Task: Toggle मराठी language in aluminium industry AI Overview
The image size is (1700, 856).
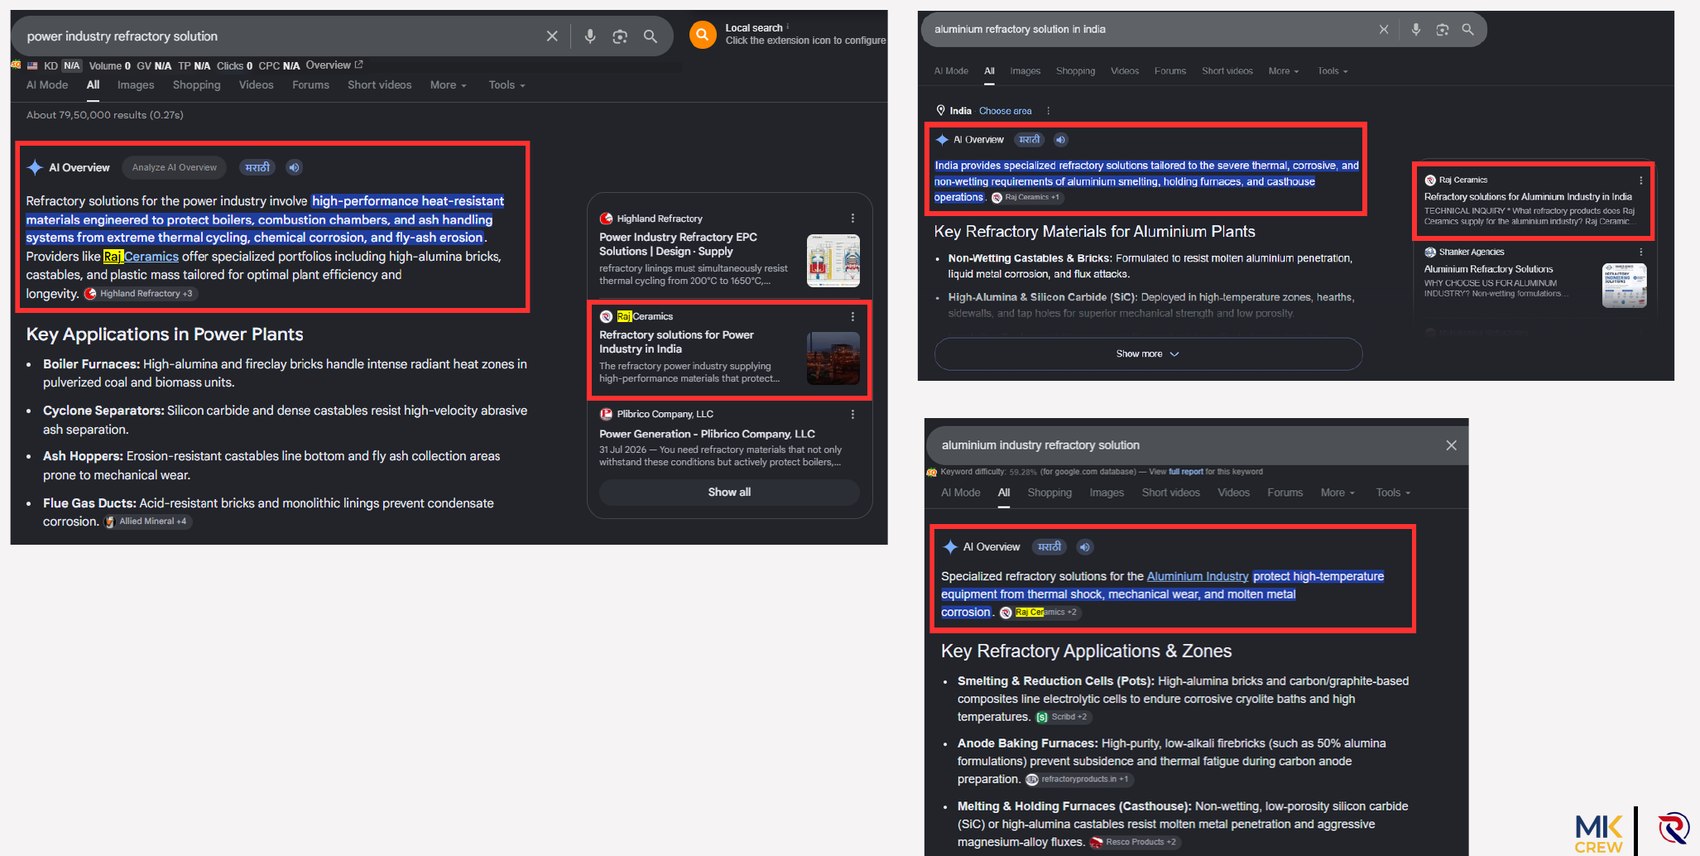Action: (1049, 547)
